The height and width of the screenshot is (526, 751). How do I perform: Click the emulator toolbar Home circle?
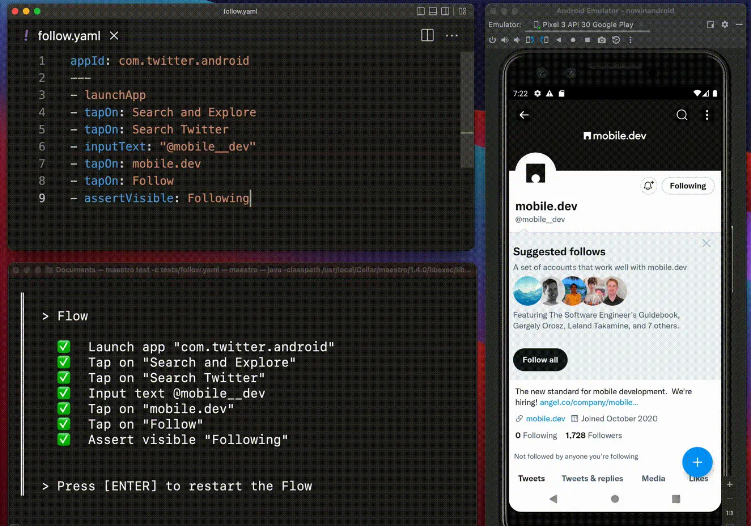click(x=573, y=40)
